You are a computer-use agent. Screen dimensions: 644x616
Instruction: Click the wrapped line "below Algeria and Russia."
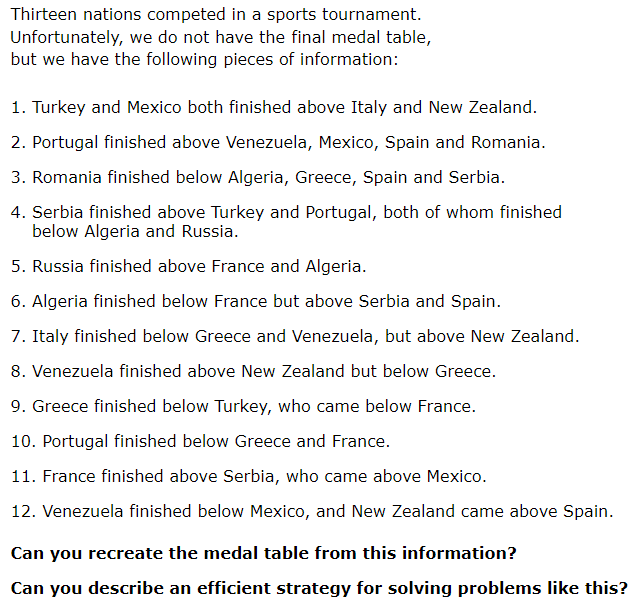point(135,231)
